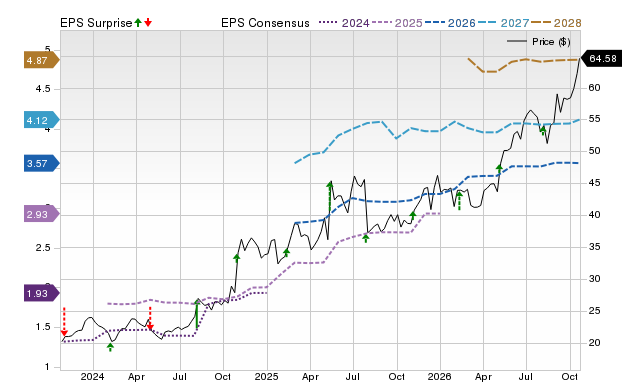Click the 4.5 label on EPS axis
This screenshot has width=640, height=382.
(43, 89)
